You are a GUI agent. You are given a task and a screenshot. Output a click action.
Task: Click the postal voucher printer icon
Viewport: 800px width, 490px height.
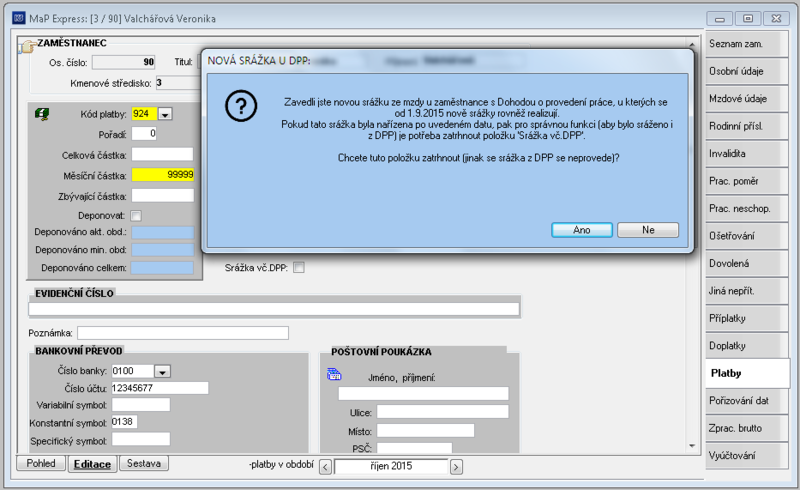[334, 375]
